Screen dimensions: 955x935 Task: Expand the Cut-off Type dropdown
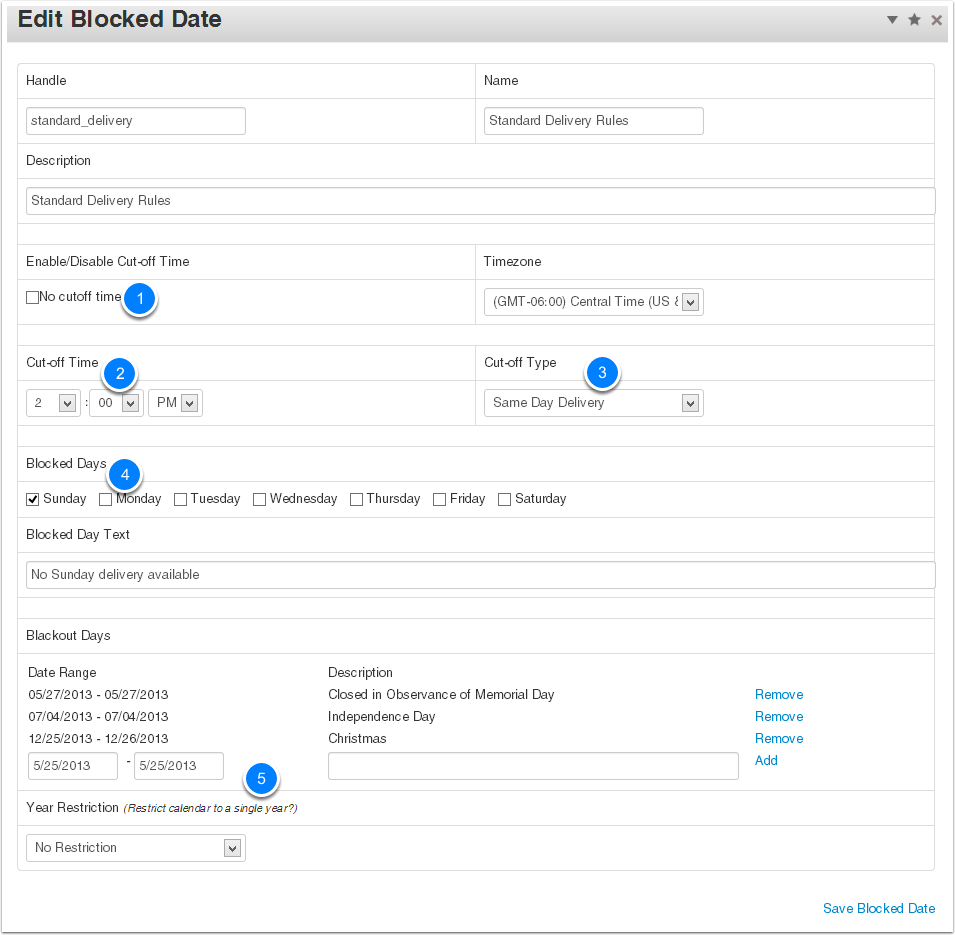593,403
